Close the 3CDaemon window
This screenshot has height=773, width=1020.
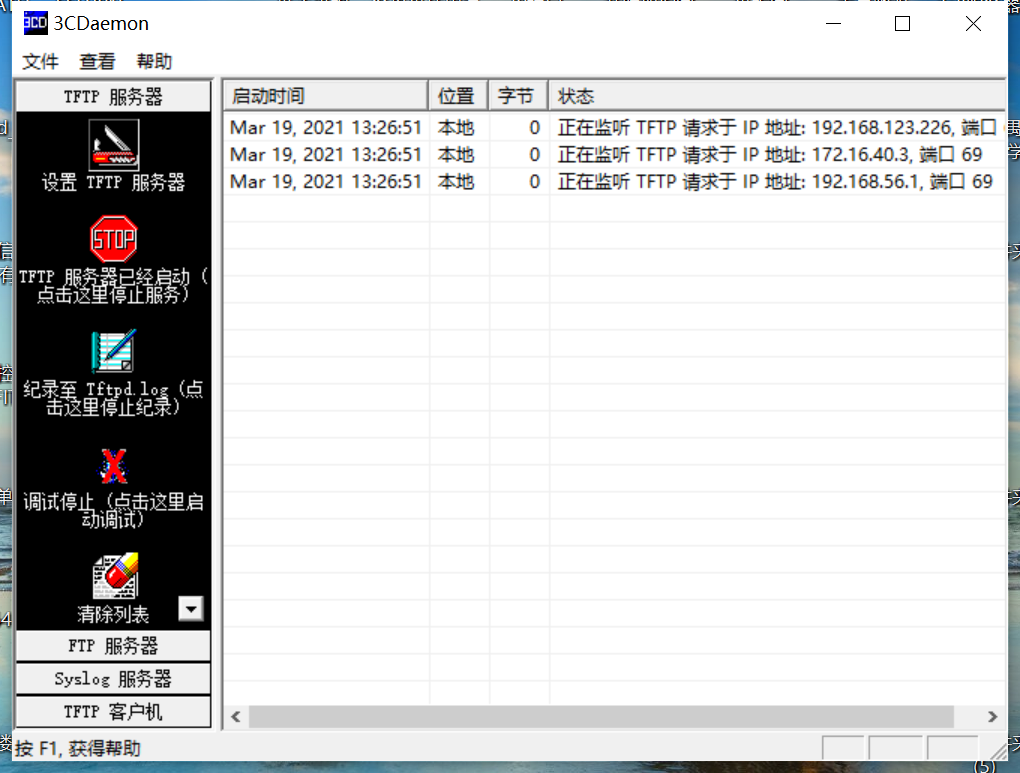973,23
